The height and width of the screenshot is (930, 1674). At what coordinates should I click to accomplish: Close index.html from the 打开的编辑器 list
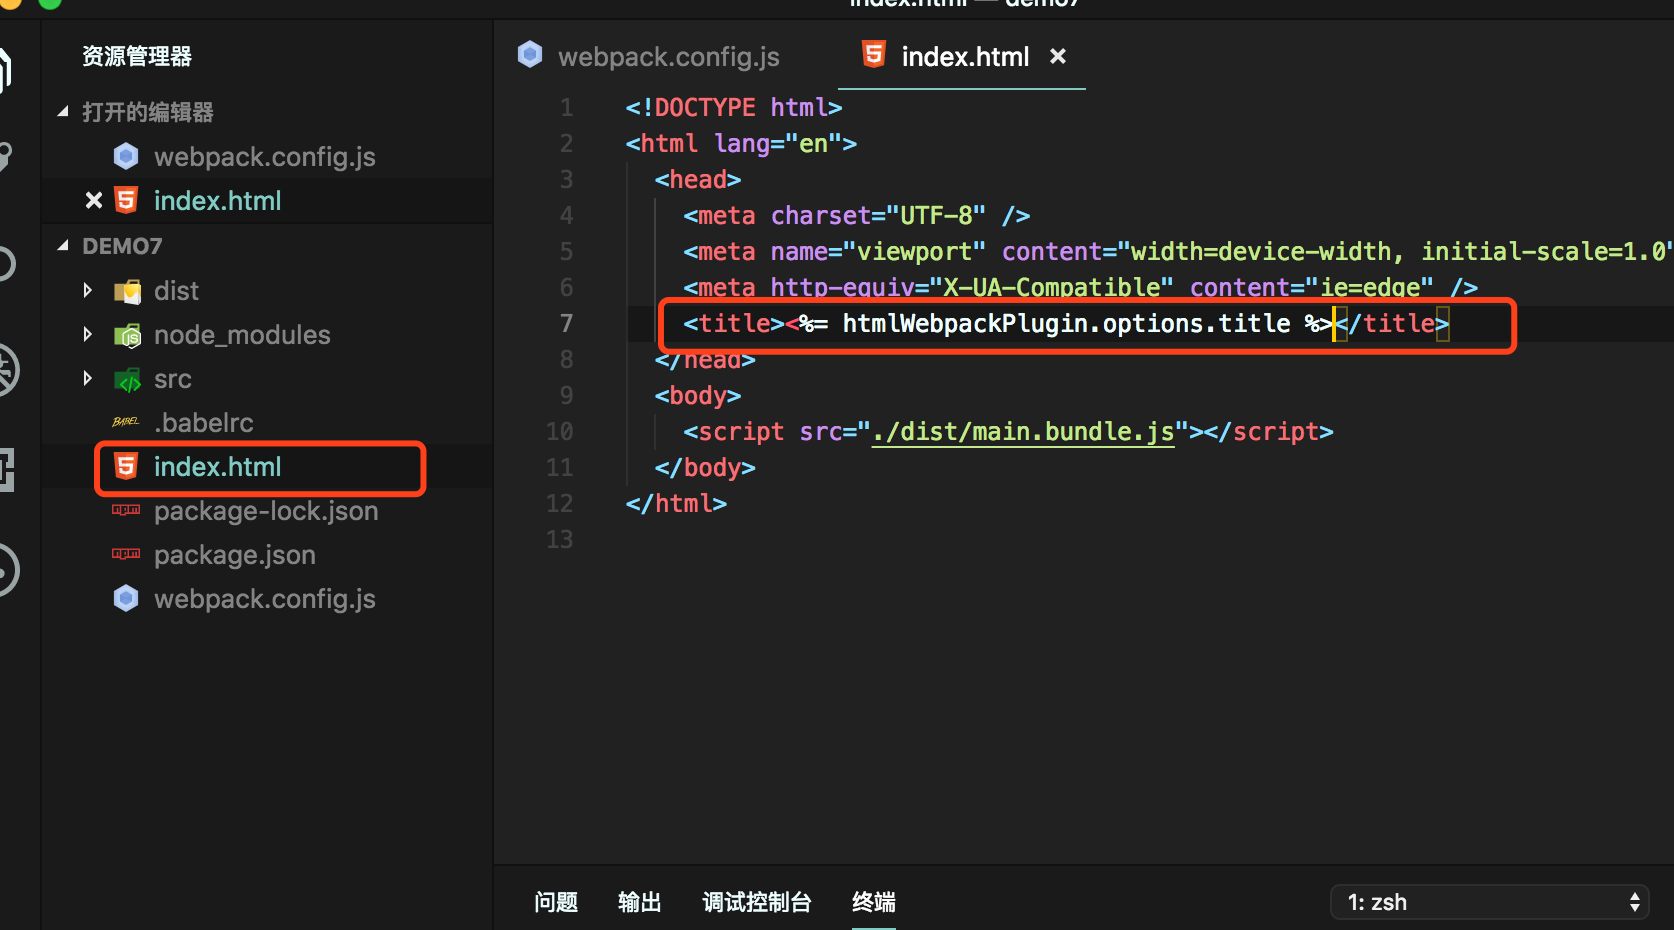pos(94,201)
